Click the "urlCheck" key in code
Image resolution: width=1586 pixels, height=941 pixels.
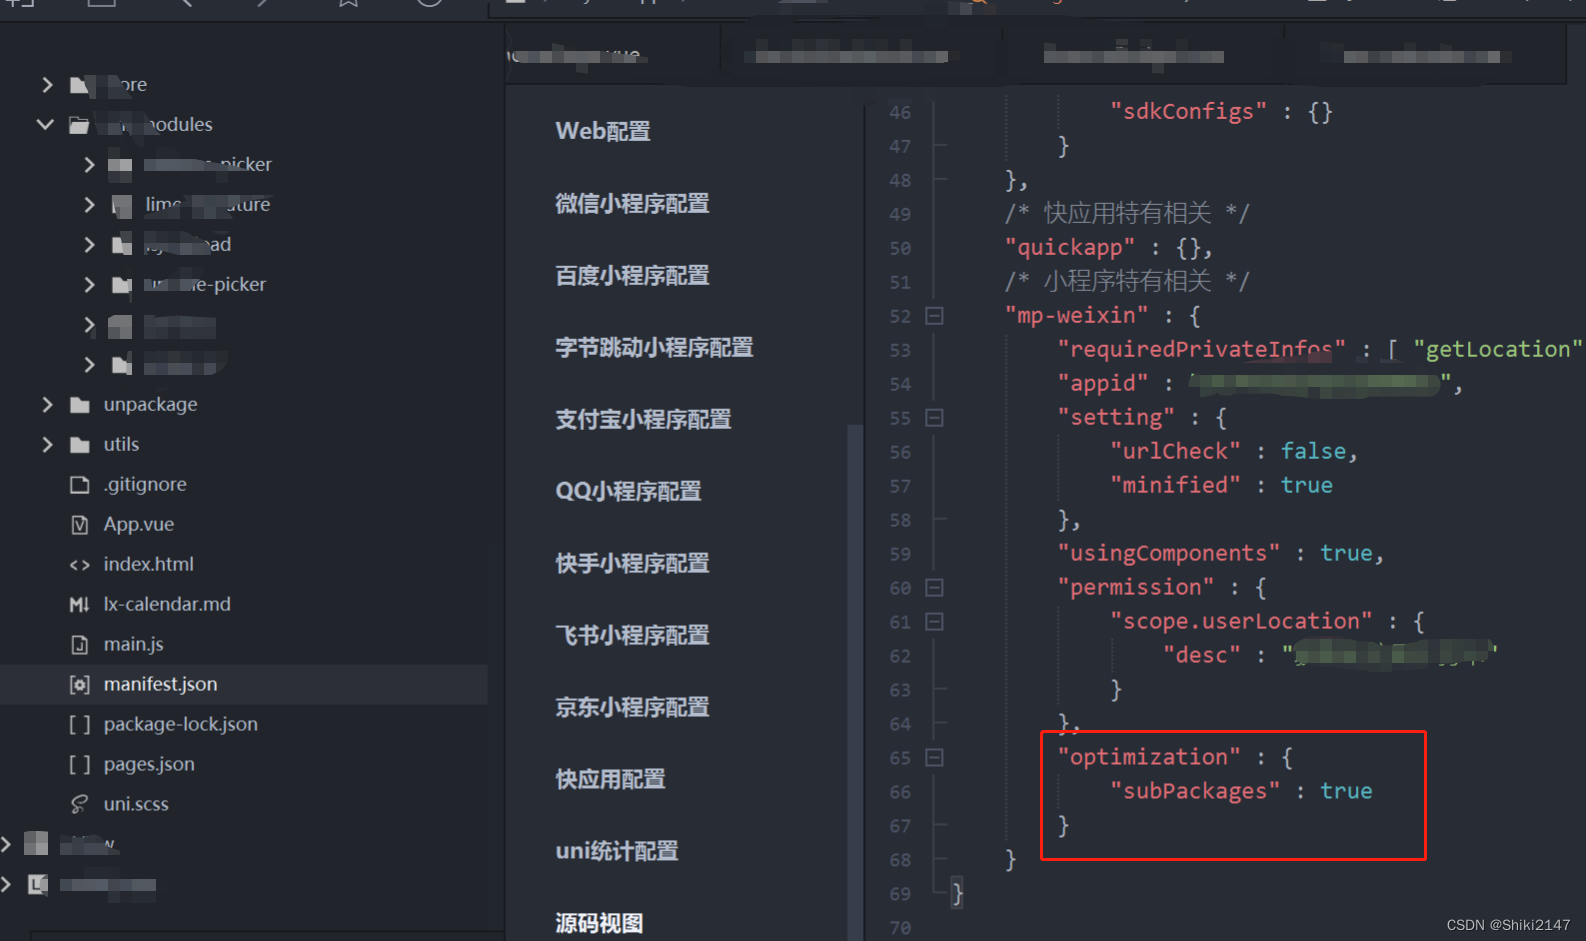[1175, 451]
